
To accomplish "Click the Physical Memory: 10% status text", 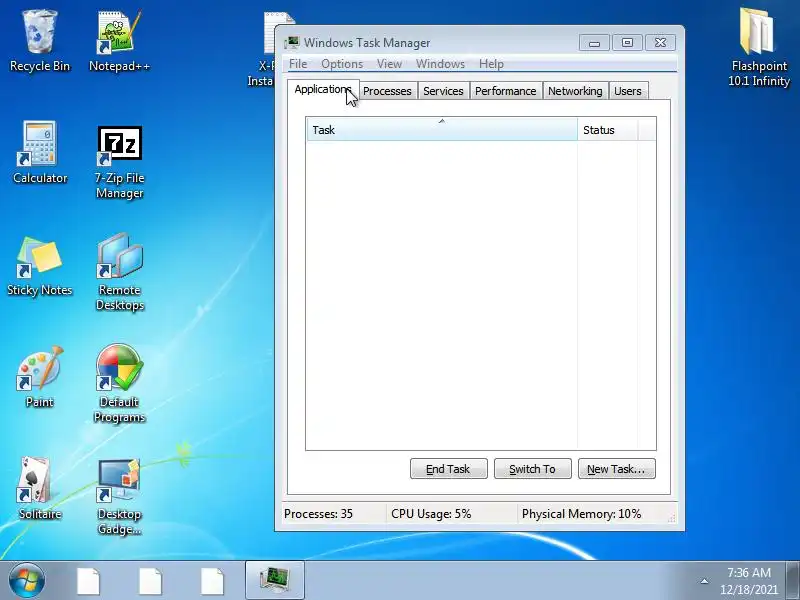I will click(x=582, y=514).
